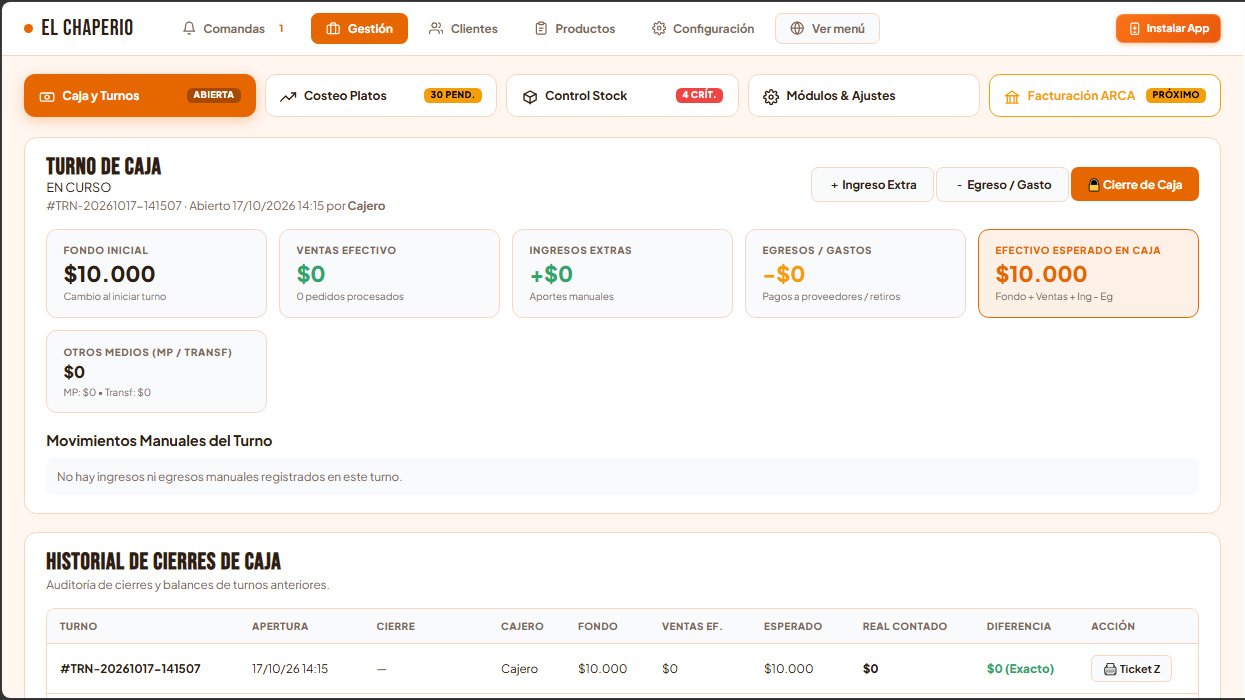Click the PRÓXIMO badge

pyautogui.click(x=1176, y=96)
